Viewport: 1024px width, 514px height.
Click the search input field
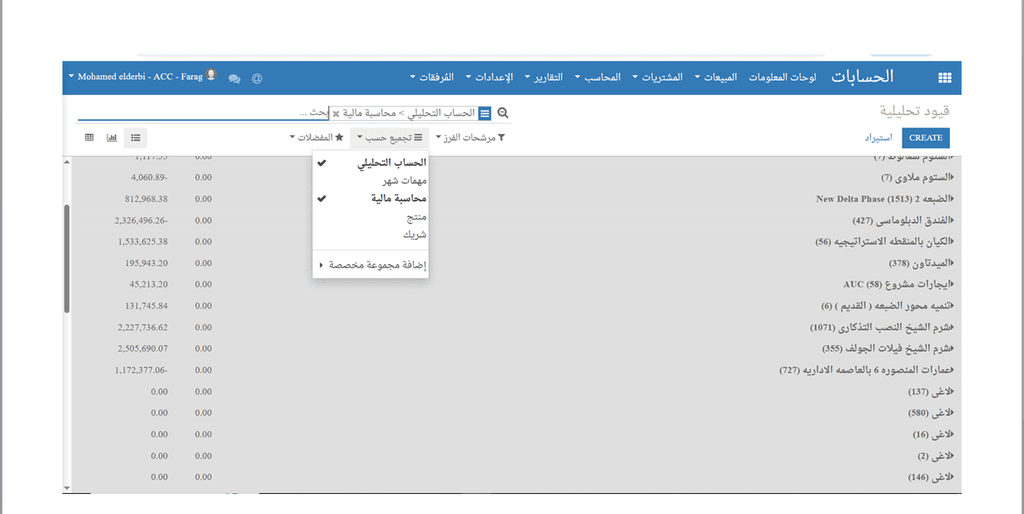pyautogui.click(x=202, y=113)
